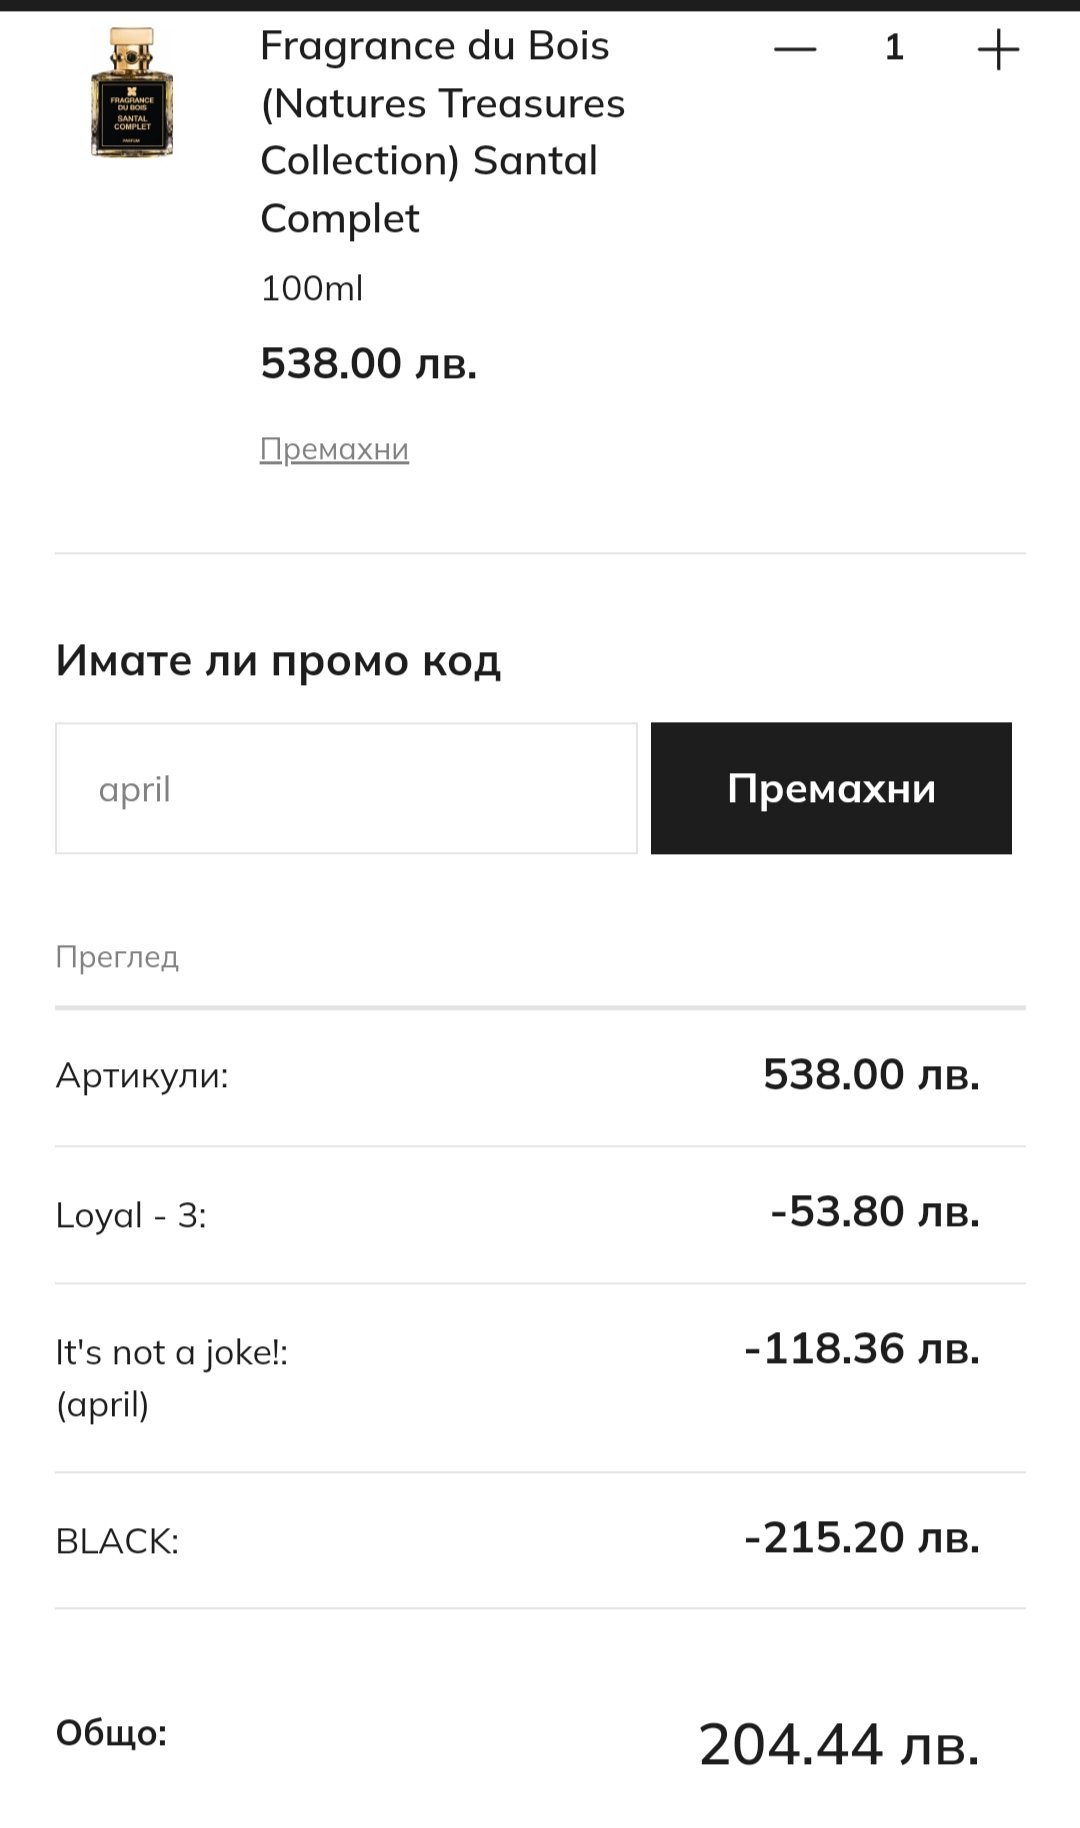Click the quantity value 1
The width and height of the screenshot is (1080, 1828).
[x=894, y=48]
